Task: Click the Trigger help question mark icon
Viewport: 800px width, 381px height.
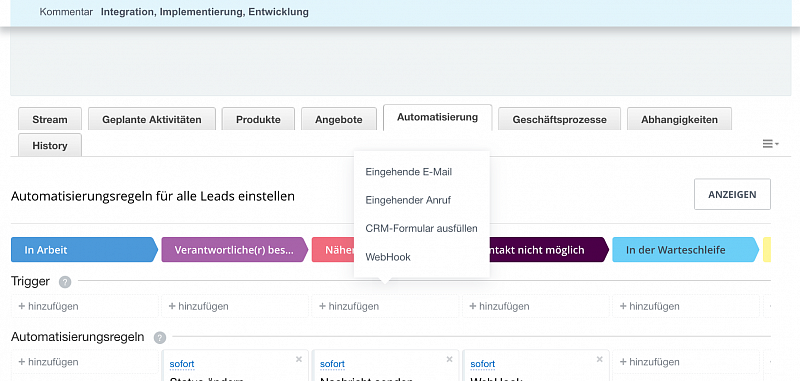Action: [65, 282]
